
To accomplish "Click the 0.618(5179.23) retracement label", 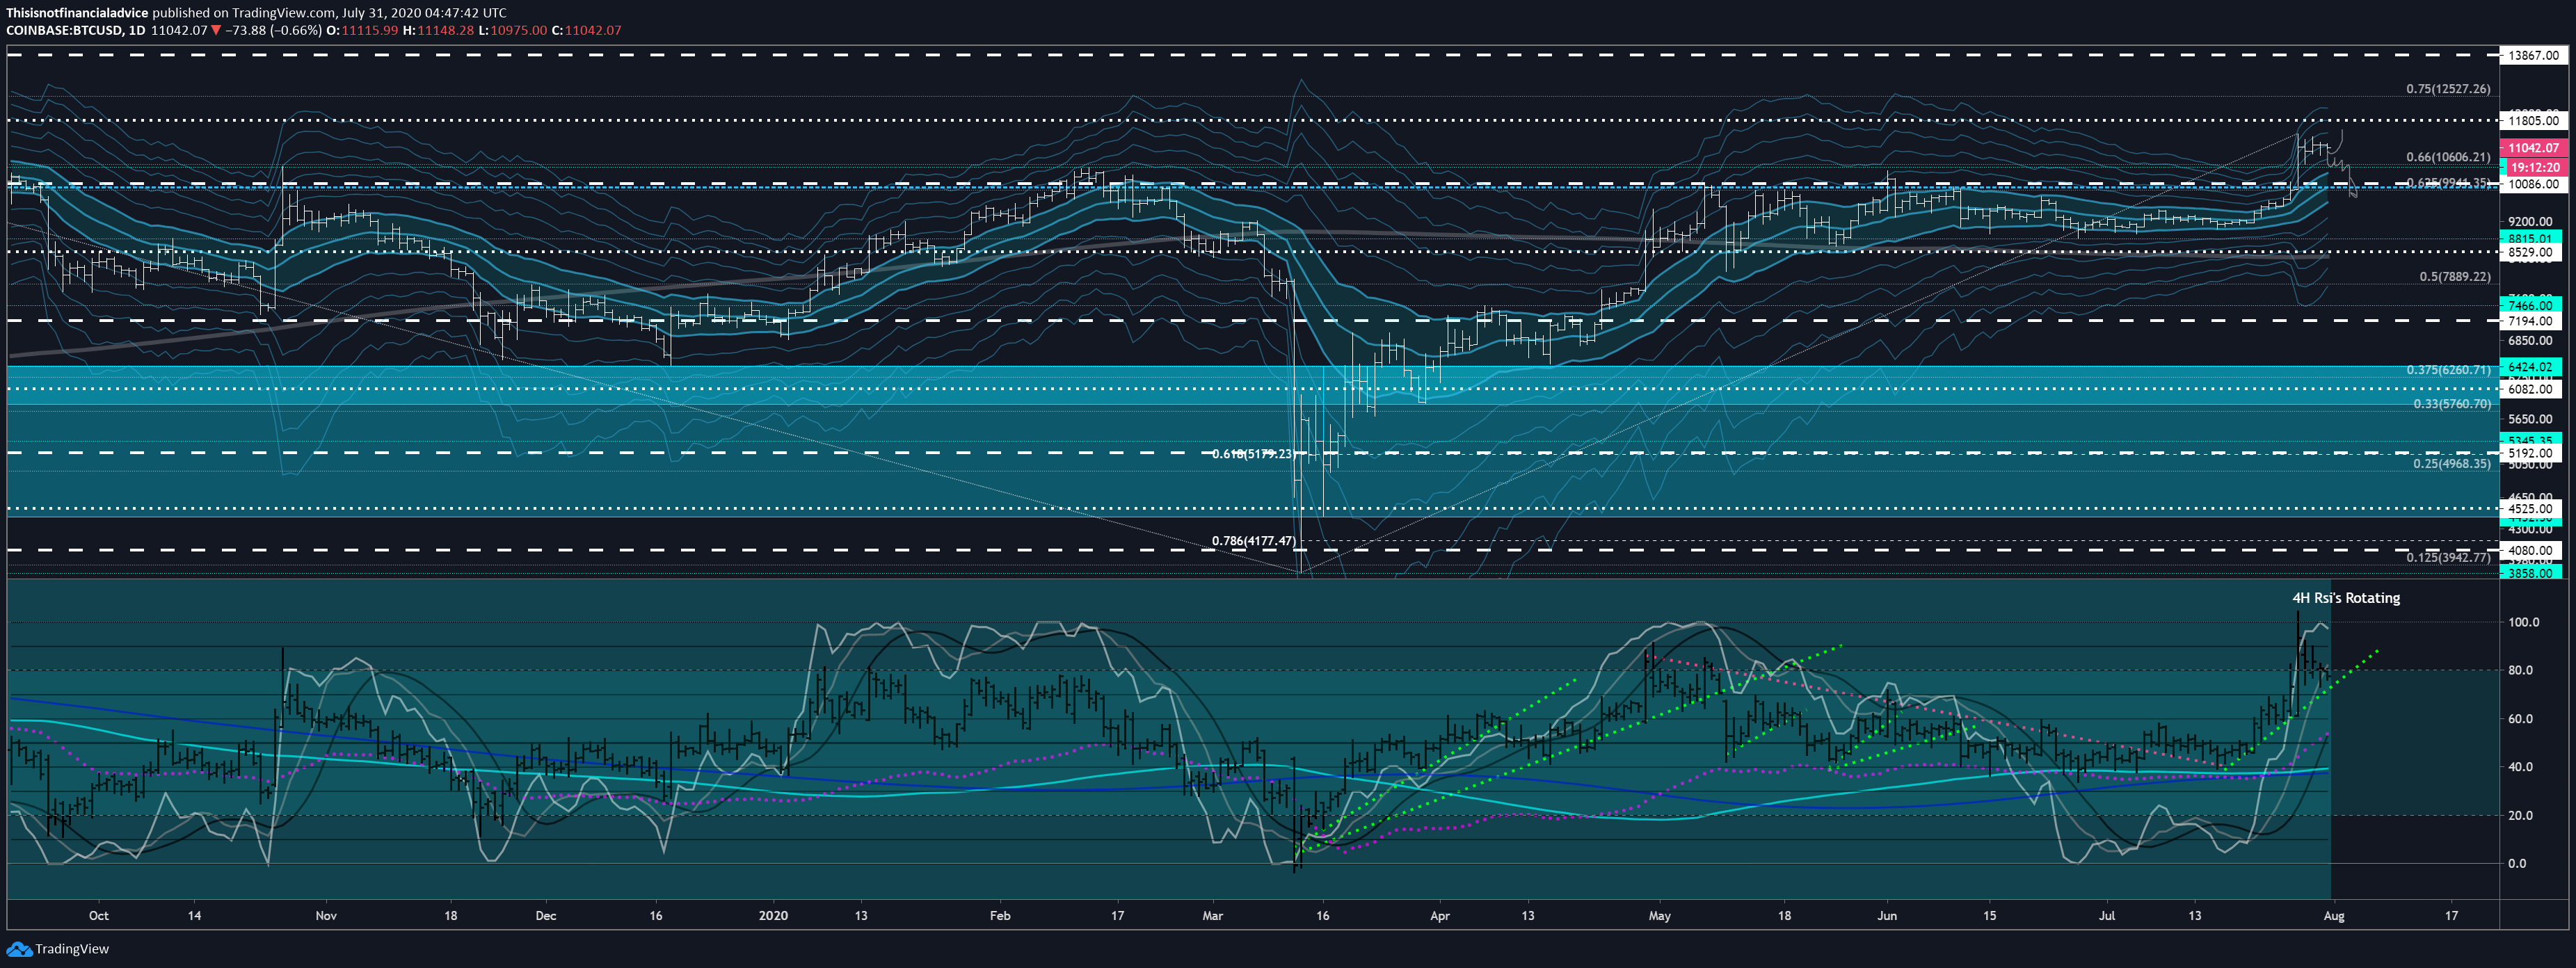I will [1253, 454].
